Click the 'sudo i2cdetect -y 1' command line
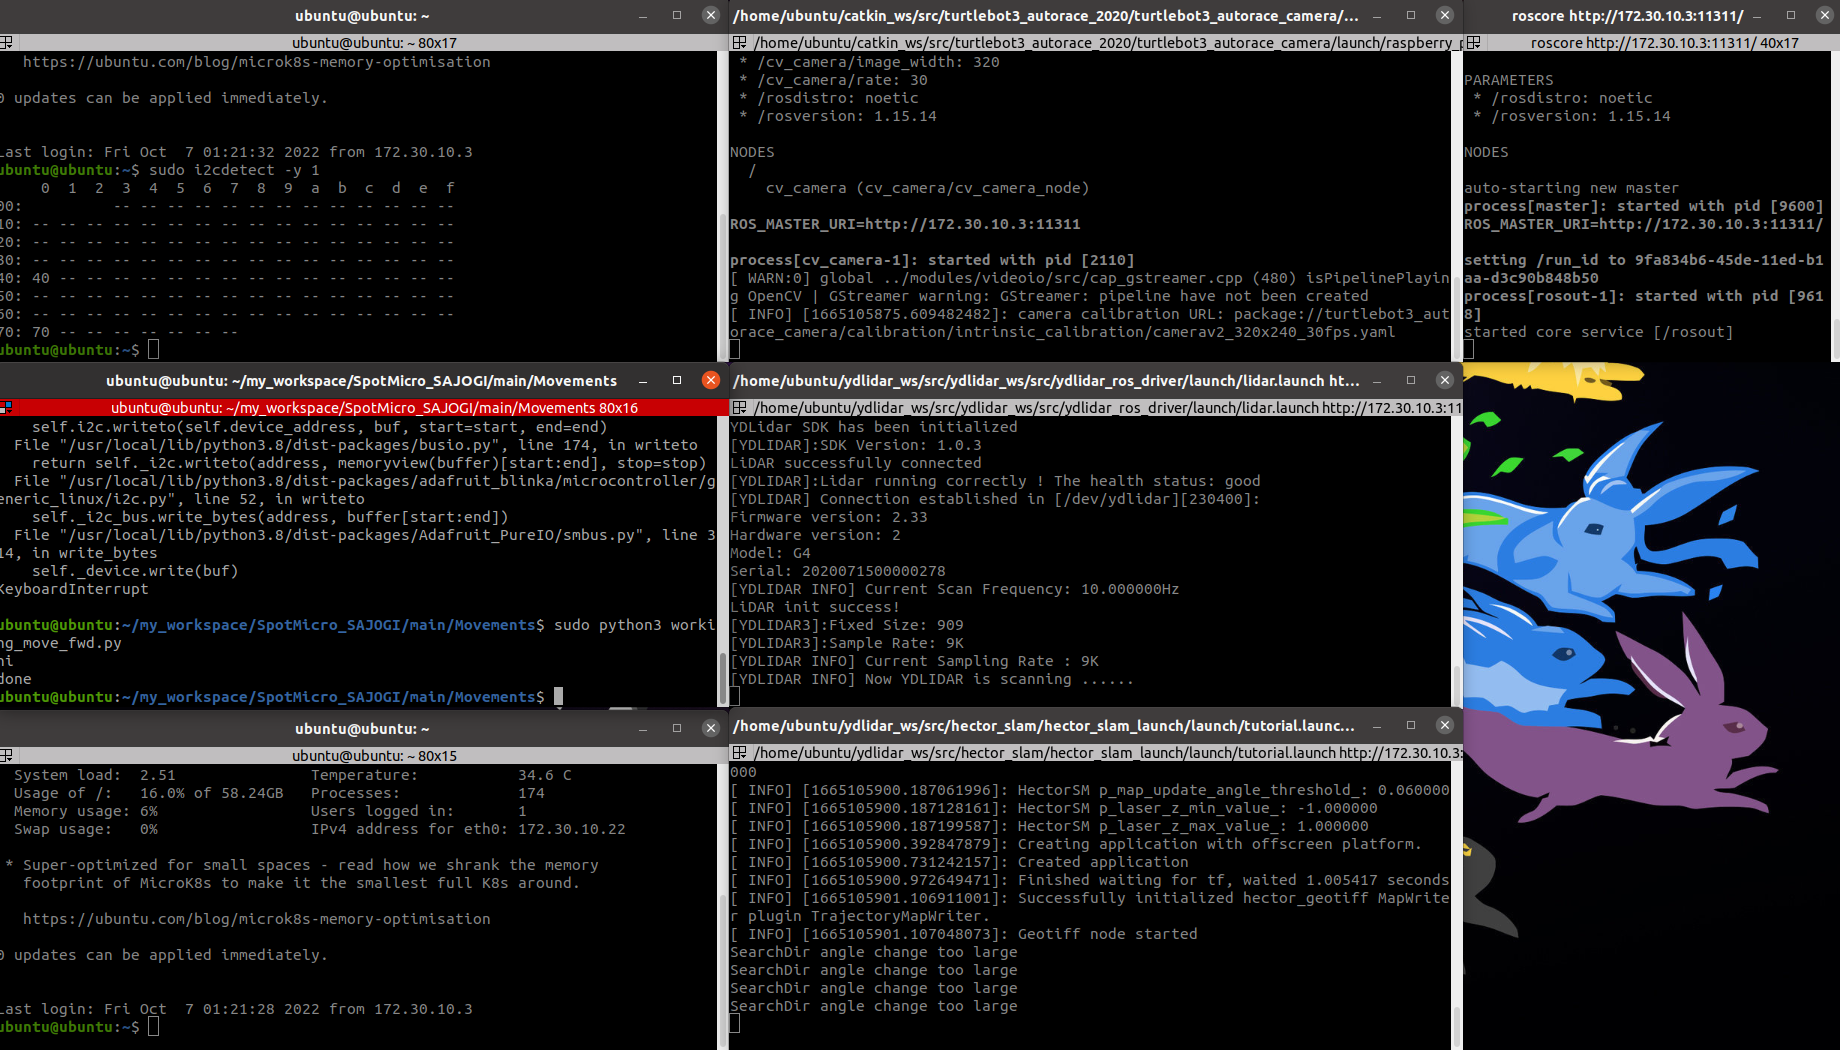Image resolution: width=1840 pixels, height=1050 pixels. click(x=234, y=170)
